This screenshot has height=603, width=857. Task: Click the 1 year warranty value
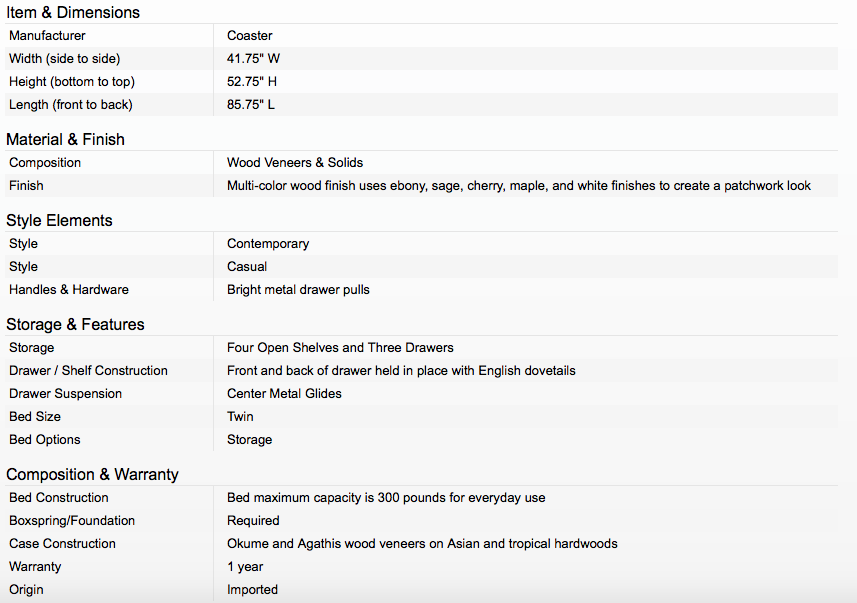coord(245,567)
